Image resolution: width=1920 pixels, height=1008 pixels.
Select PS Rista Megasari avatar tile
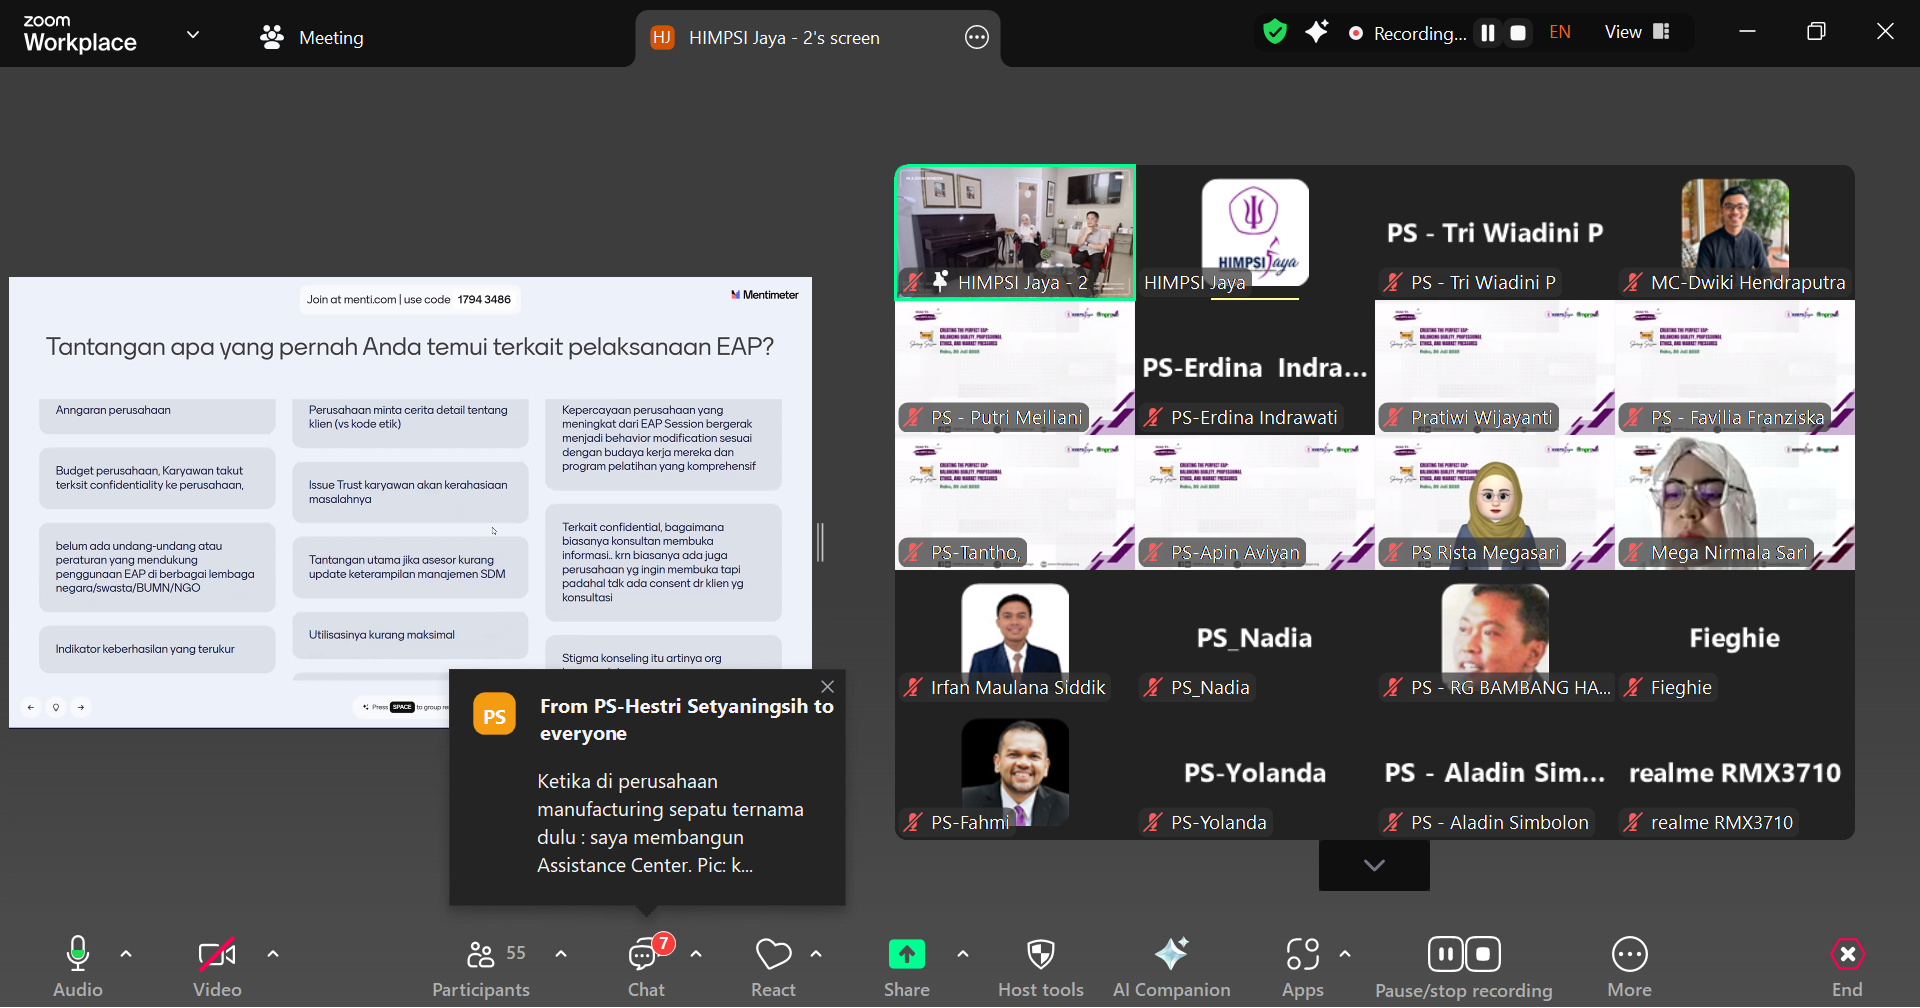point(1495,503)
